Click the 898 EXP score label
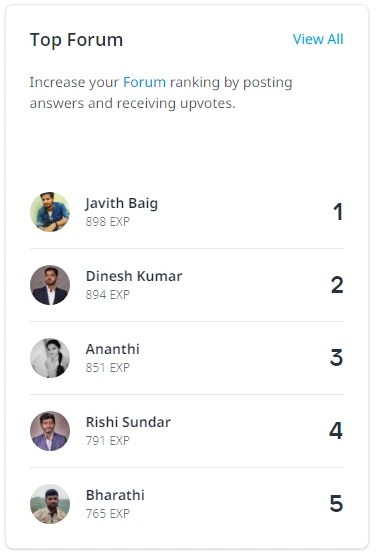 [108, 221]
